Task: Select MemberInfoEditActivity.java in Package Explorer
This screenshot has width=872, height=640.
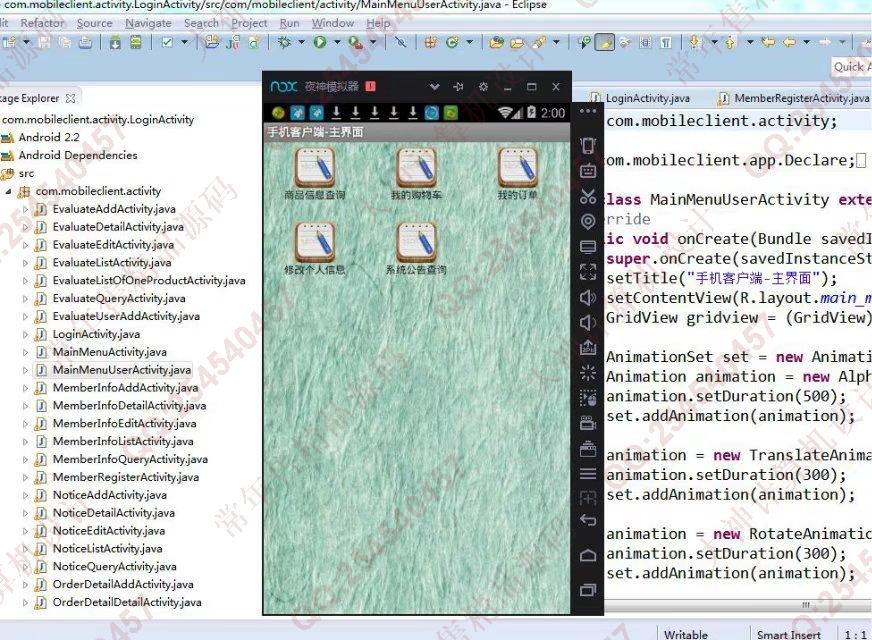Action: coord(124,424)
